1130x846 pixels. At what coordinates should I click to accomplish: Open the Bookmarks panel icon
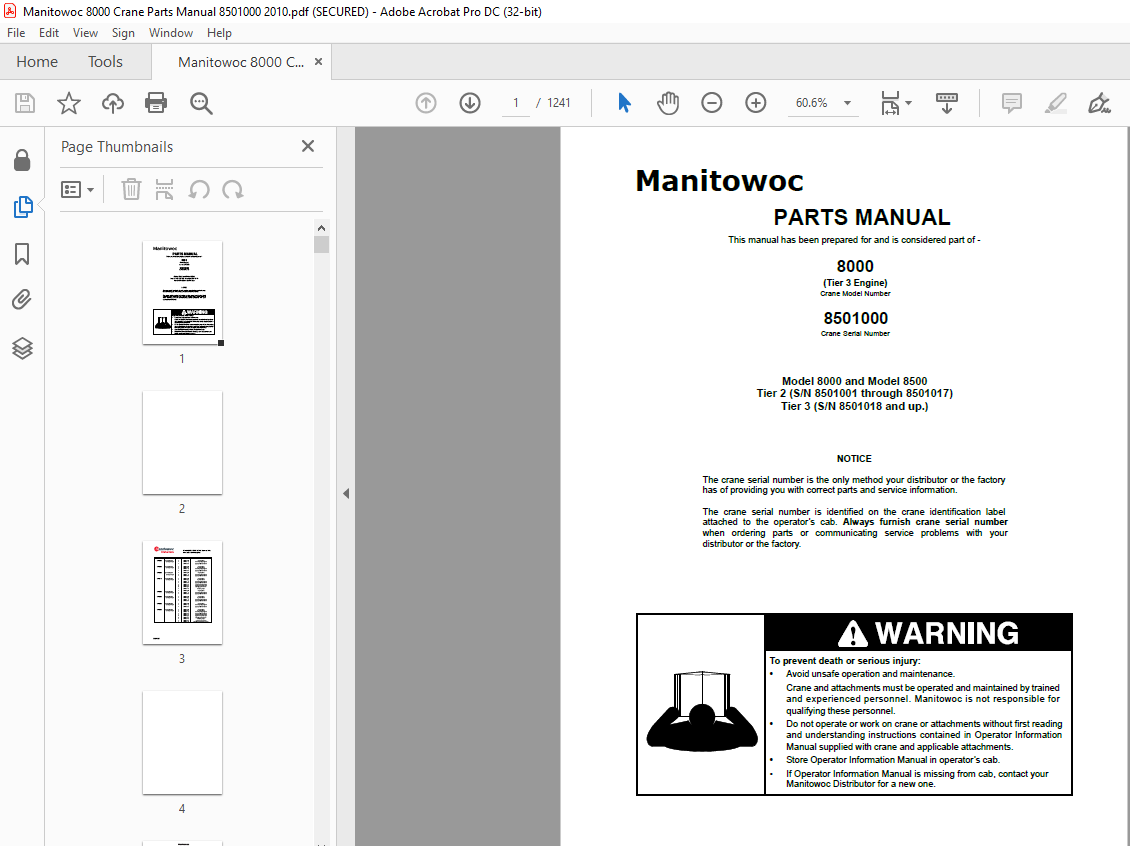(22, 254)
